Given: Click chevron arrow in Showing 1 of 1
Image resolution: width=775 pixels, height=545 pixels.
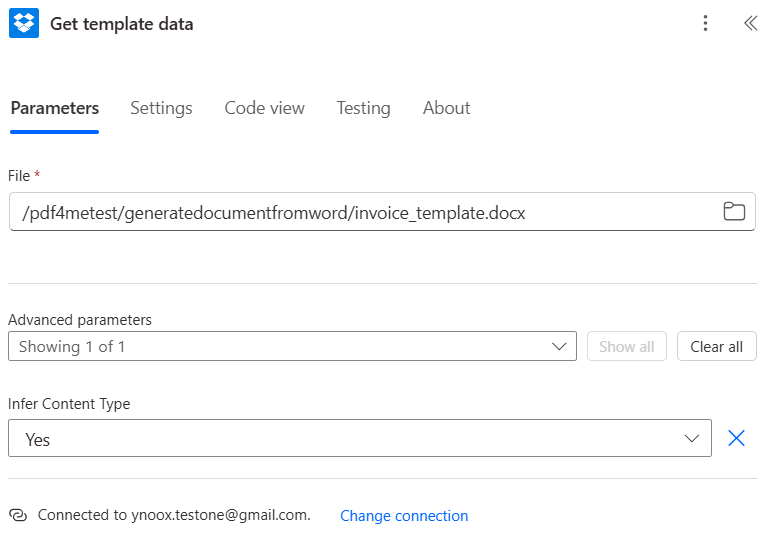Looking at the screenshot, I should coord(559,346).
